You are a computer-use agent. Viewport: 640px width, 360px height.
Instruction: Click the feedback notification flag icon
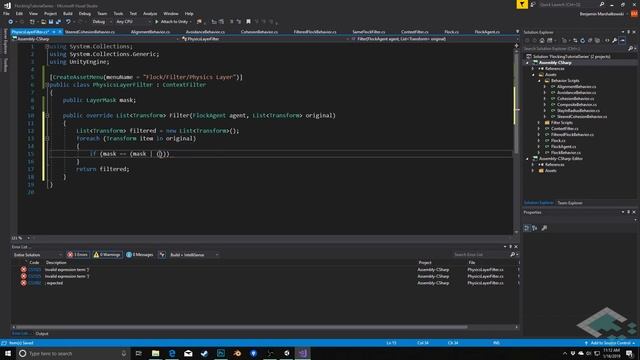[522, 4]
